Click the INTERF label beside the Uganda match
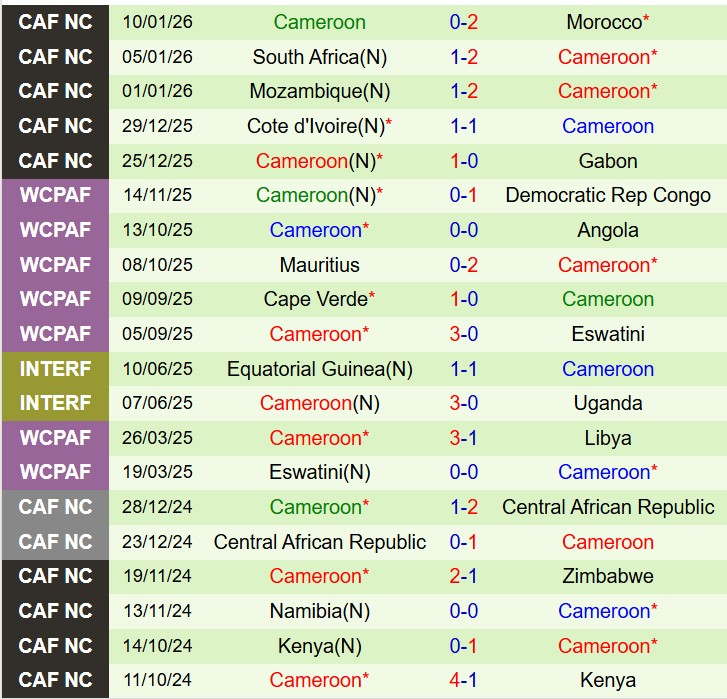Image resolution: width=727 pixels, height=699 pixels. point(55,403)
